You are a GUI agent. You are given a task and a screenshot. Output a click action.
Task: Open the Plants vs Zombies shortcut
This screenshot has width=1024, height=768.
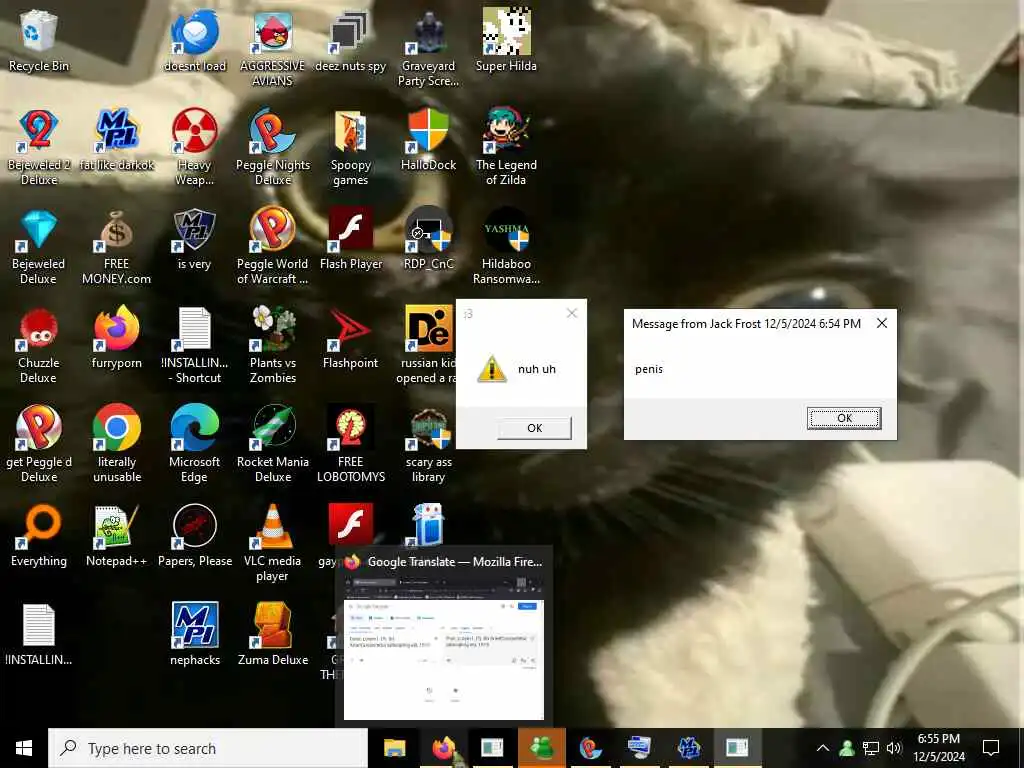[x=272, y=345]
